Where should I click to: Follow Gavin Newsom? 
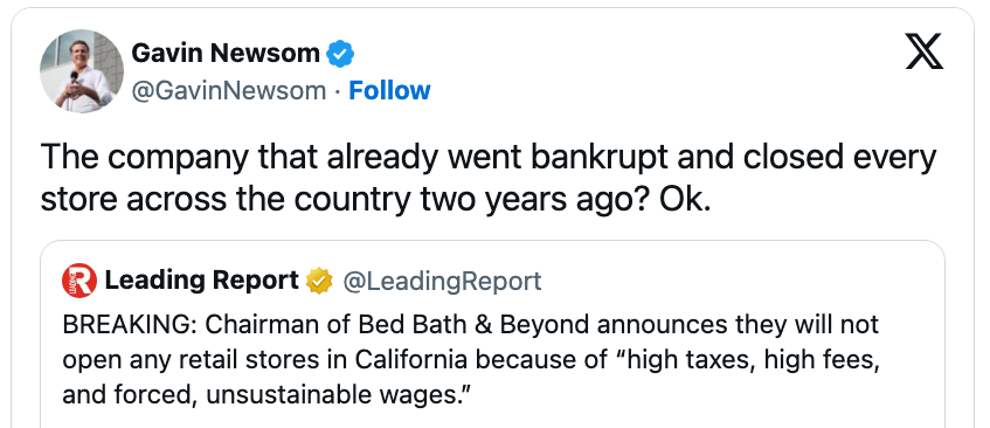[389, 90]
